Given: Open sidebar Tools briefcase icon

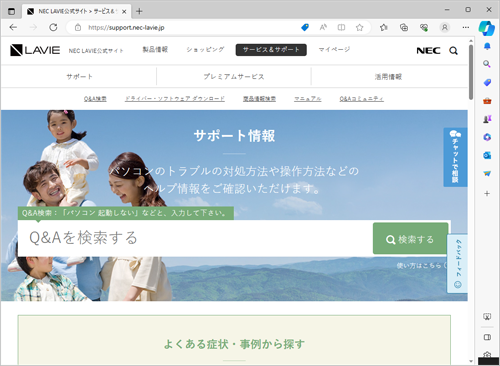Looking at the screenshot, I should tap(487, 101).
